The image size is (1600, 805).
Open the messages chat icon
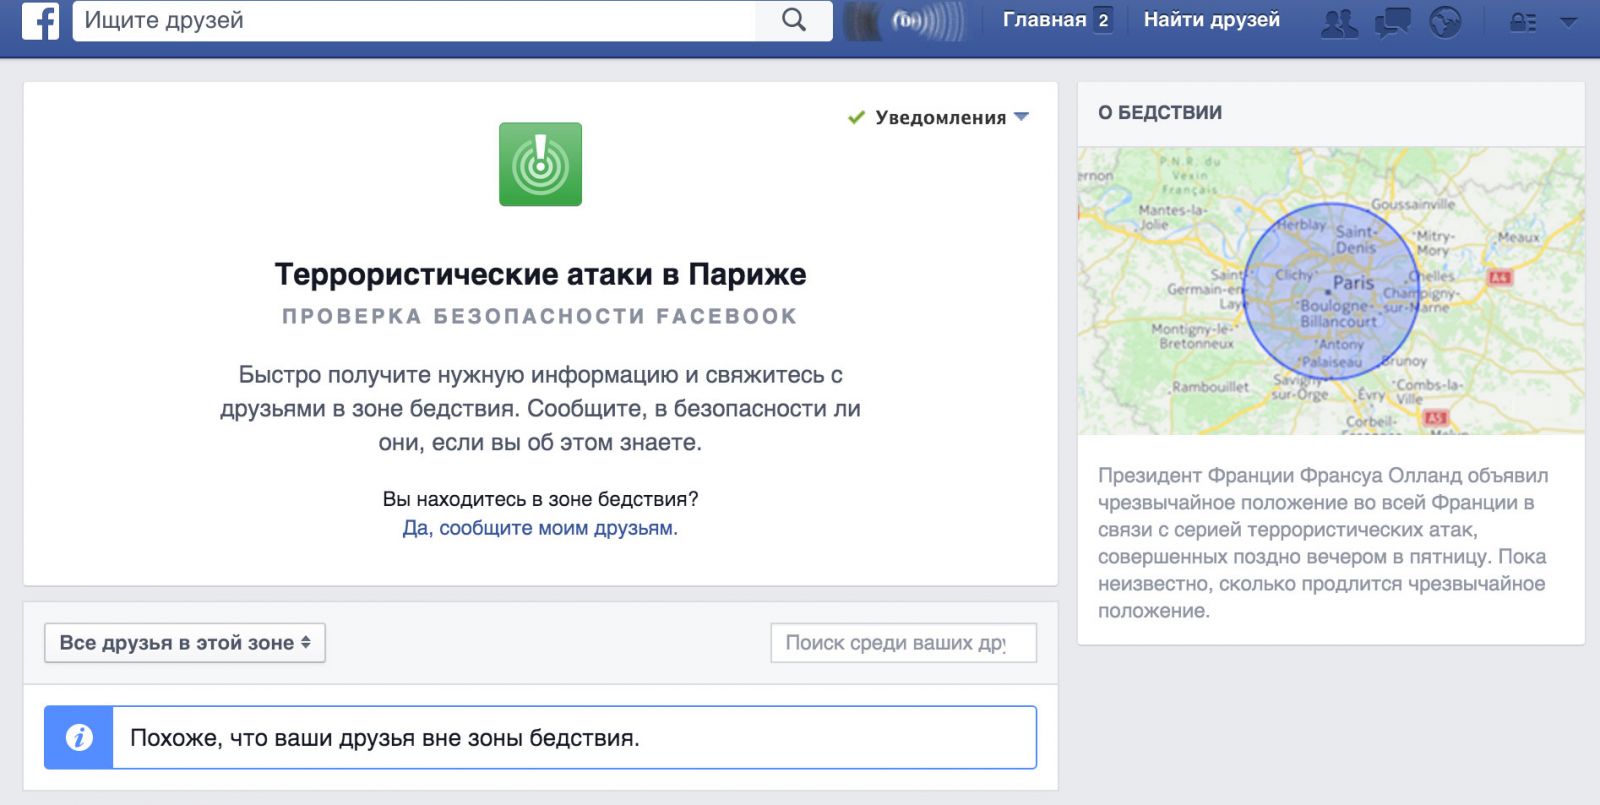pyautogui.click(x=1392, y=22)
